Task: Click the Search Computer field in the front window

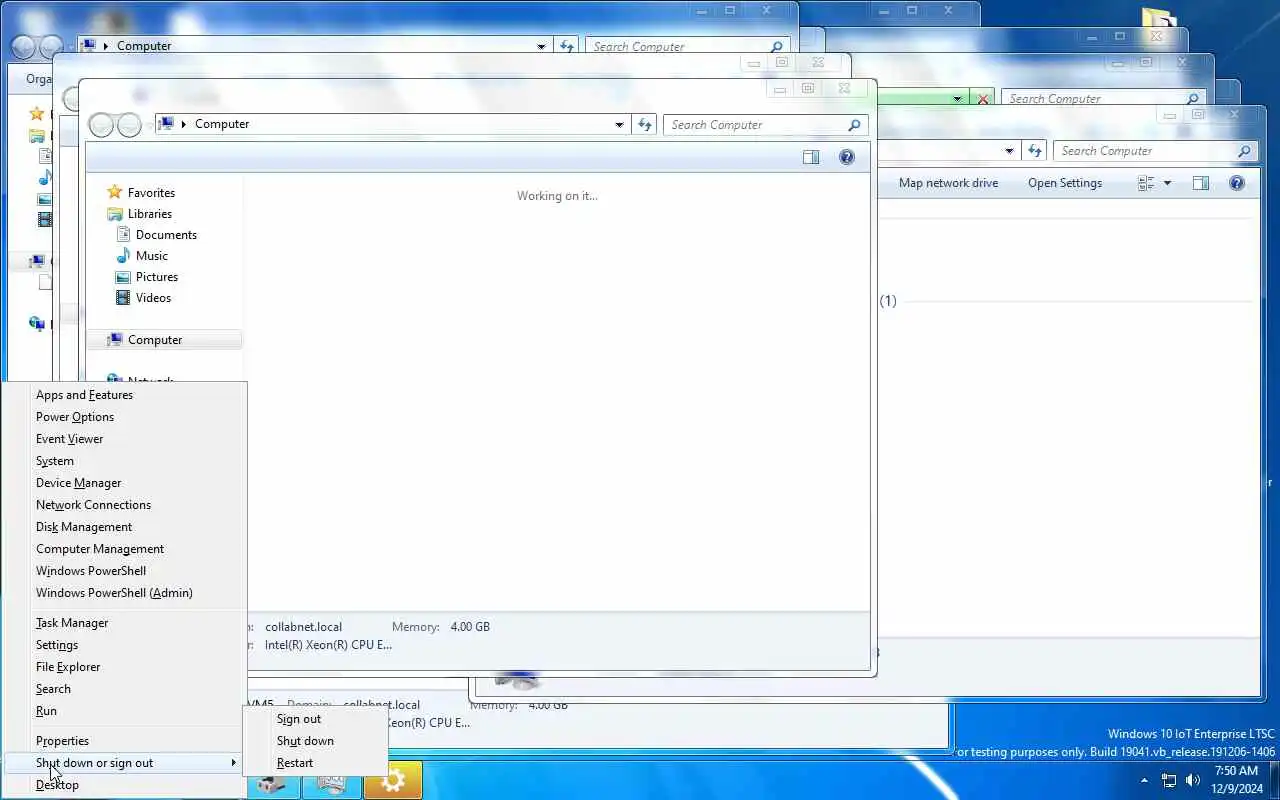Action: [x=765, y=125]
